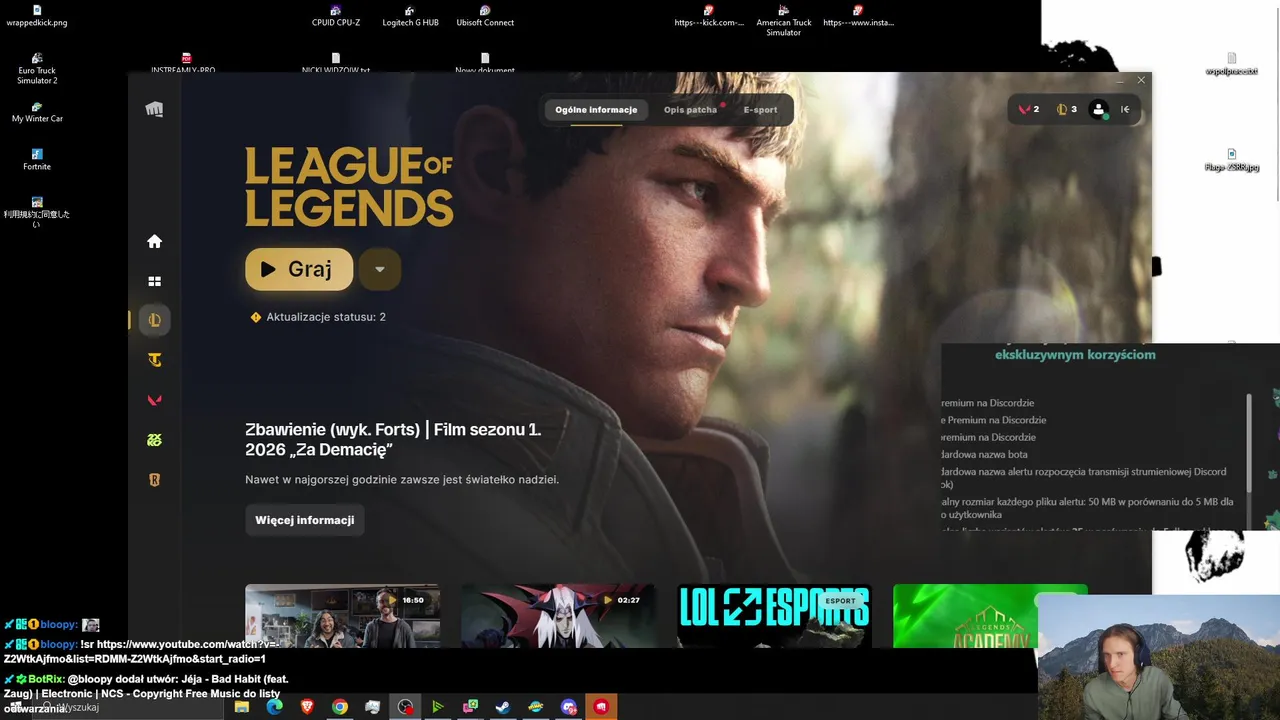Switch to OBS Studio in the taskbar
1280x720 pixels.
pos(405,707)
